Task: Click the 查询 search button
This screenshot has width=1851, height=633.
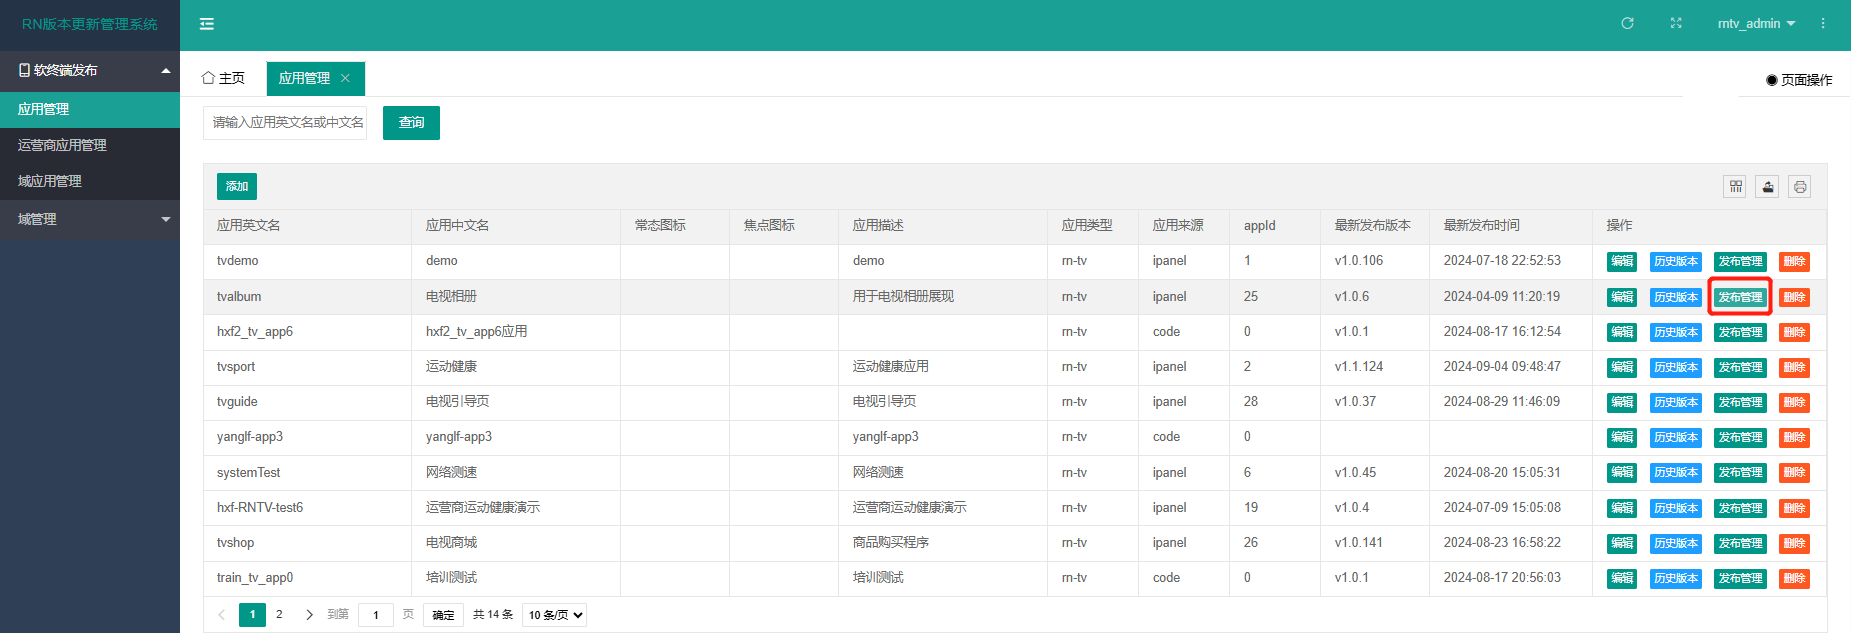Action: (411, 123)
